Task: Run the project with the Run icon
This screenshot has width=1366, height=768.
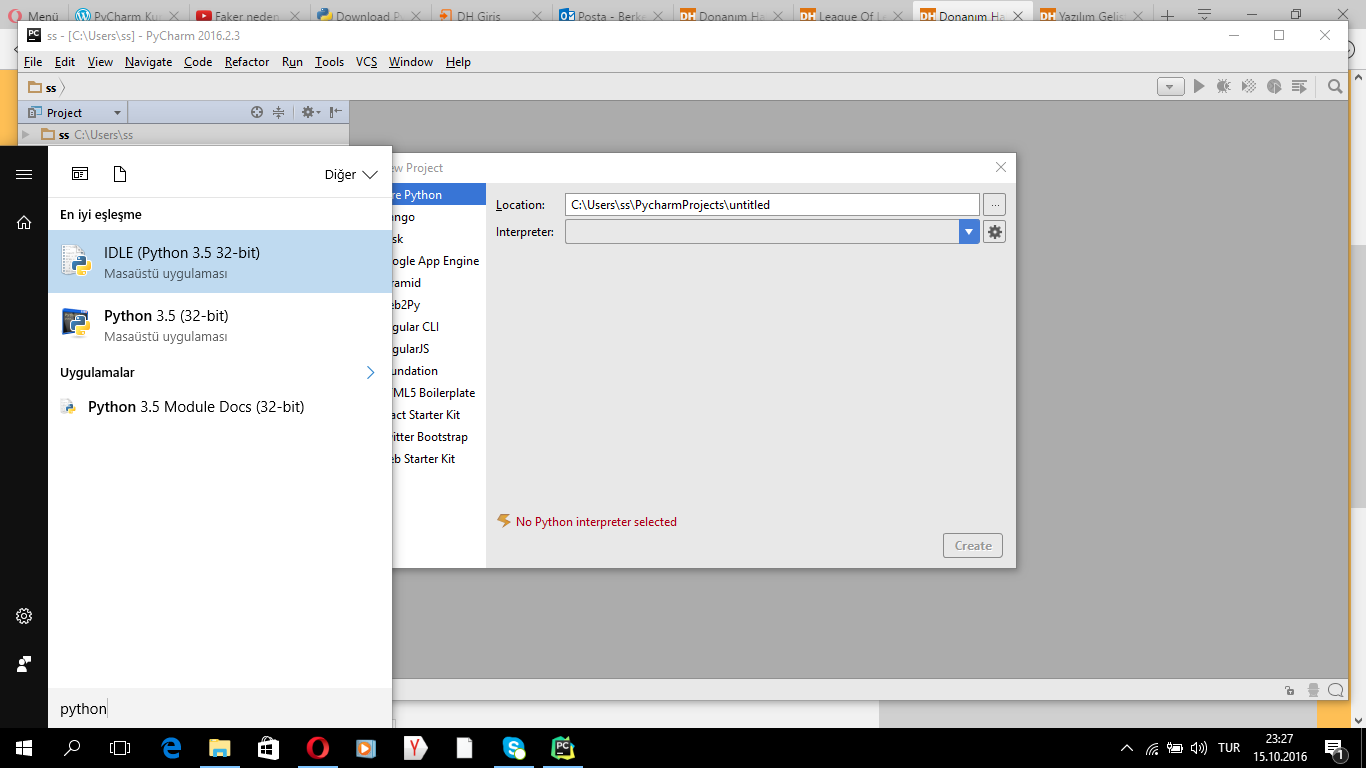Action: 1199,87
